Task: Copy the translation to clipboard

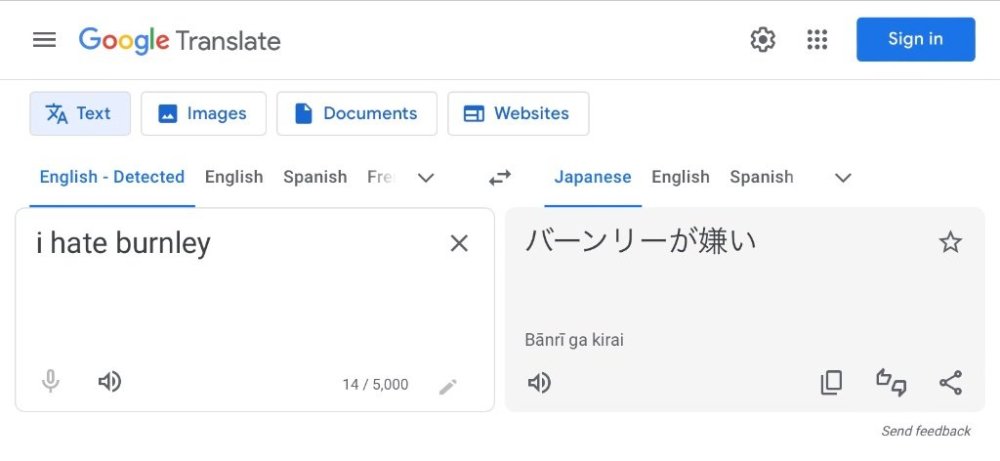Action: coord(831,383)
